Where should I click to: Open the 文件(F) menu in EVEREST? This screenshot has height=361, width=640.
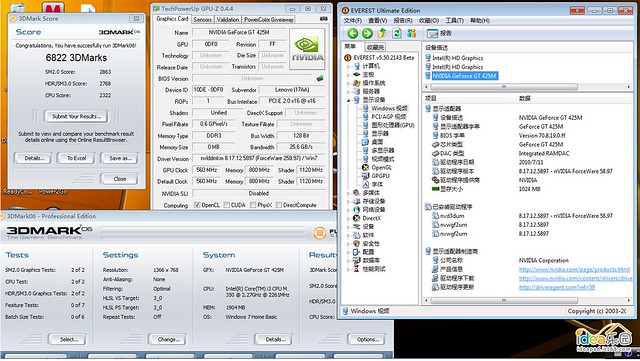(x=352, y=20)
